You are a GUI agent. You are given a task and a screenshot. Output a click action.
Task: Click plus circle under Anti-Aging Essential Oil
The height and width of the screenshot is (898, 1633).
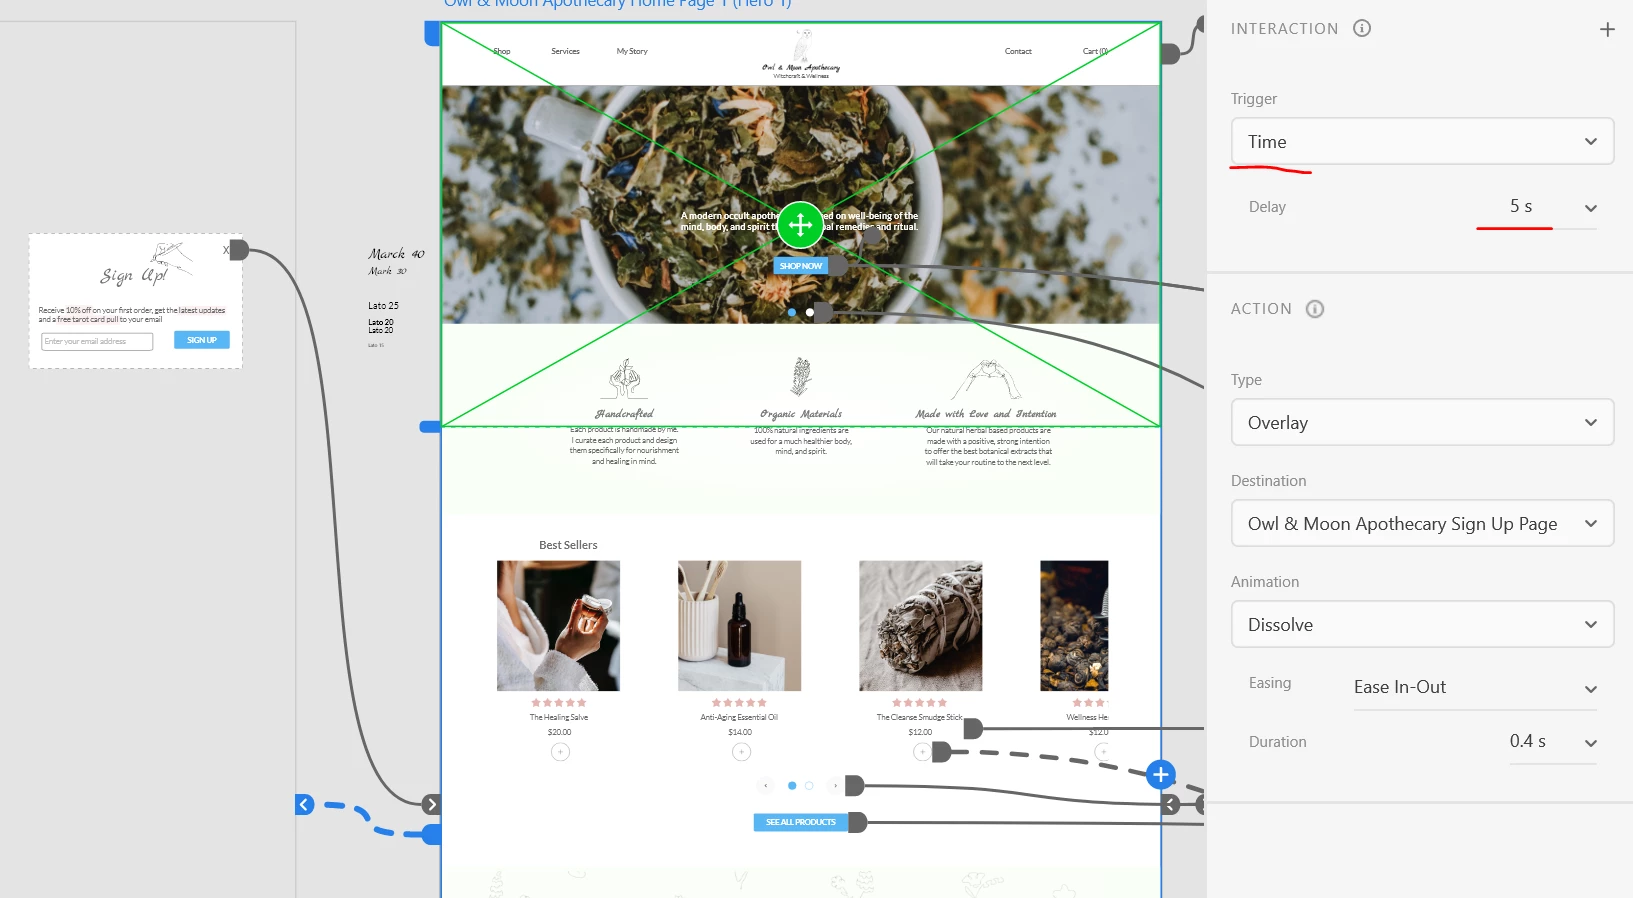coord(741,752)
